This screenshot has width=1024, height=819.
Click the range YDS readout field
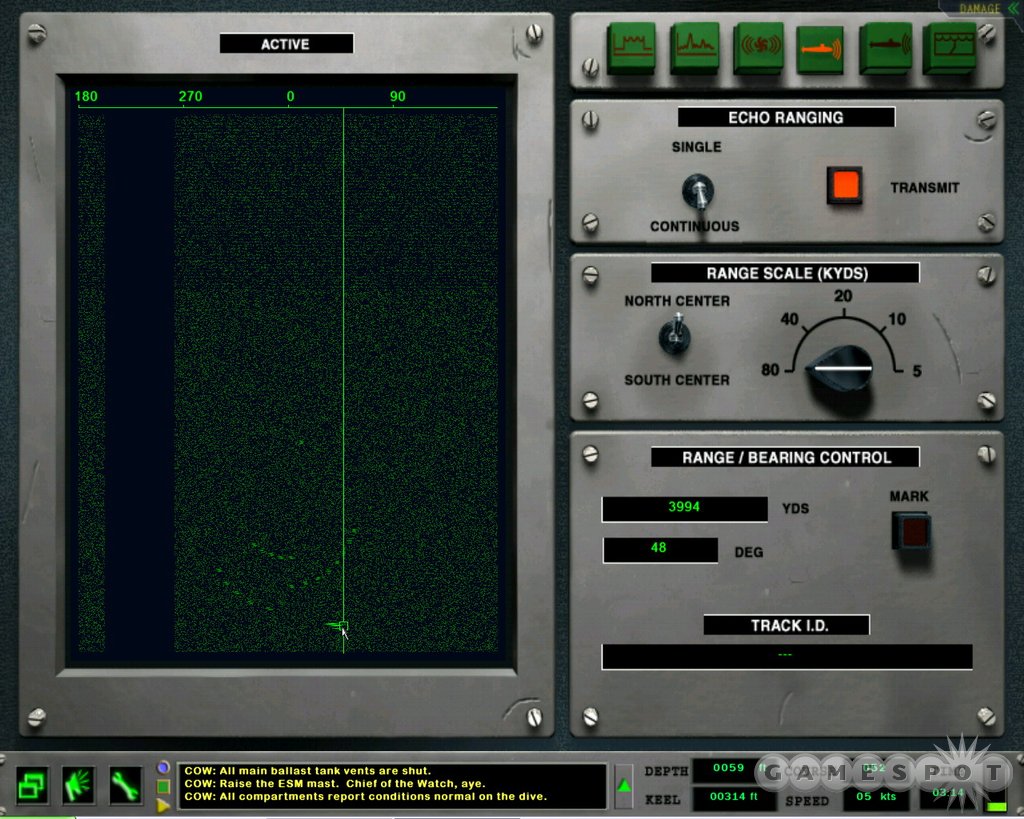tap(684, 508)
